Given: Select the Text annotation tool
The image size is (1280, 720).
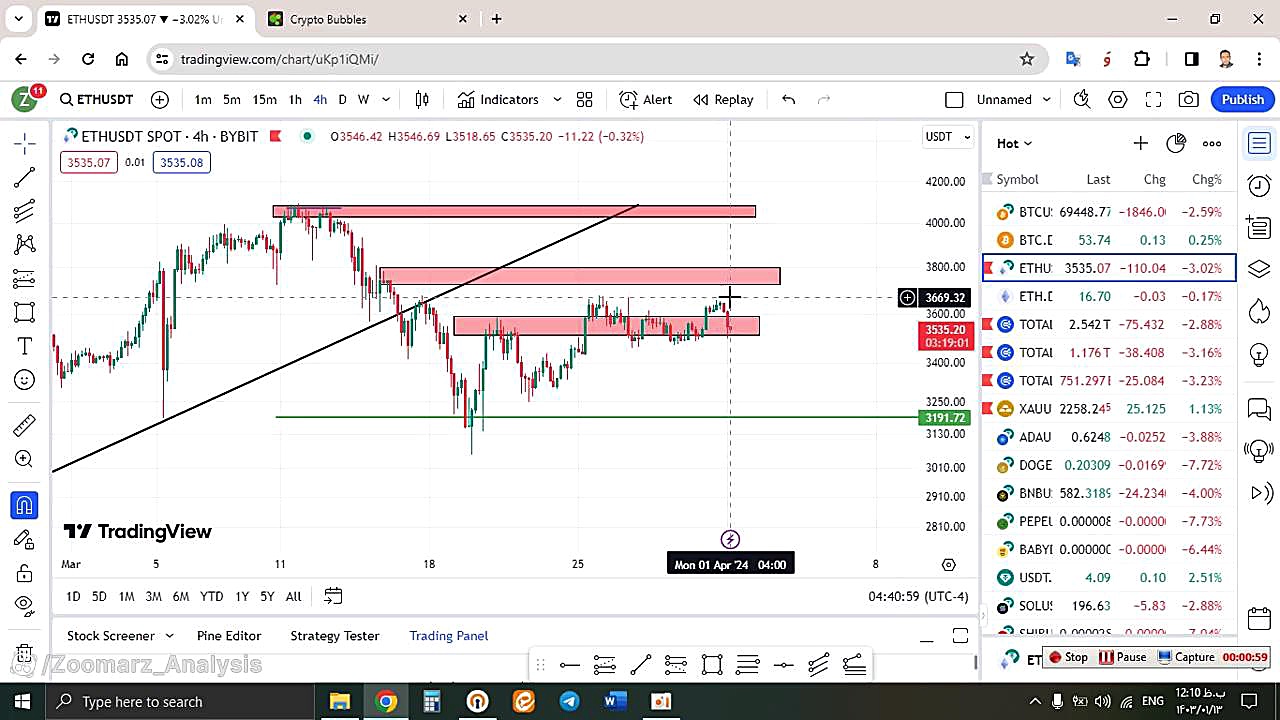Looking at the screenshot, I should [x=25, y=346].
